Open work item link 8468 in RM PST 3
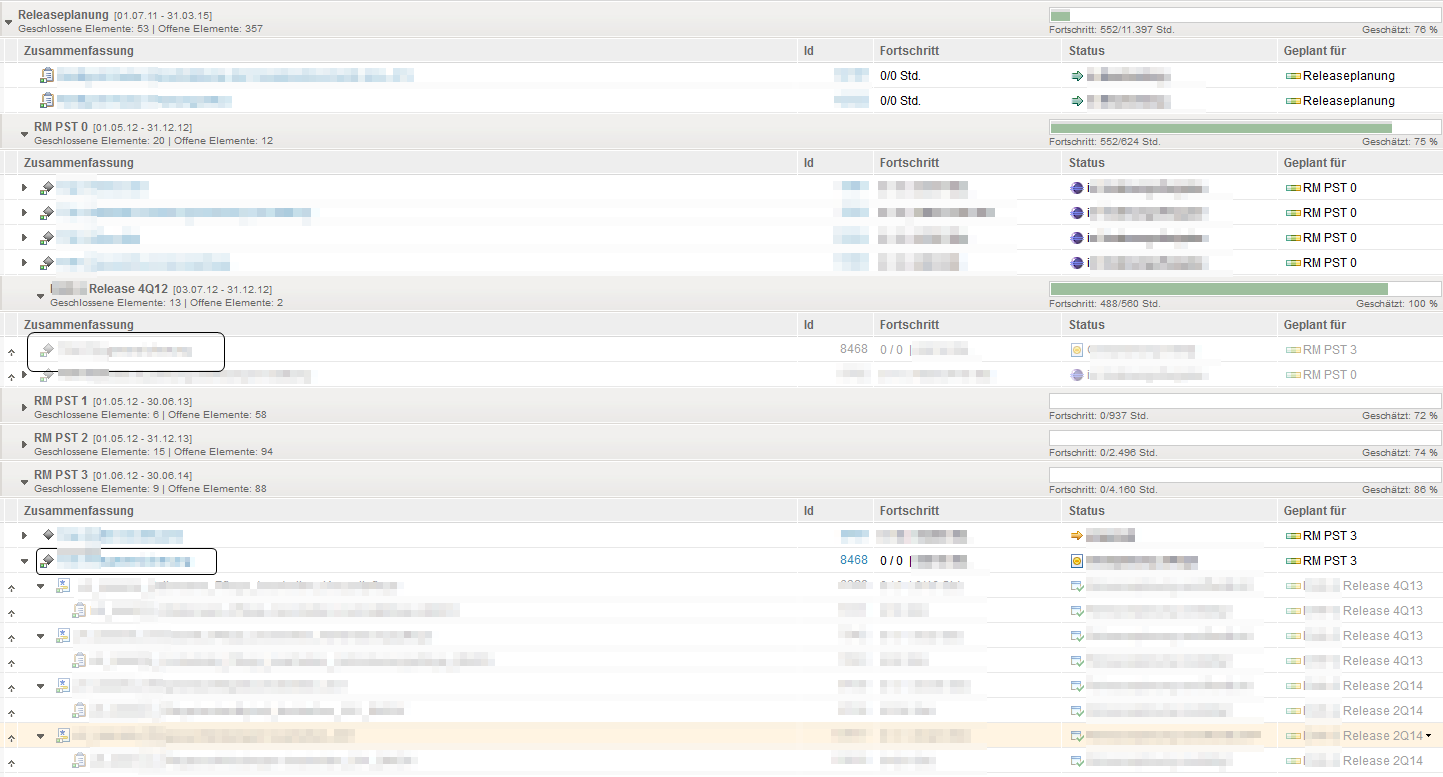 click(854, 561)
